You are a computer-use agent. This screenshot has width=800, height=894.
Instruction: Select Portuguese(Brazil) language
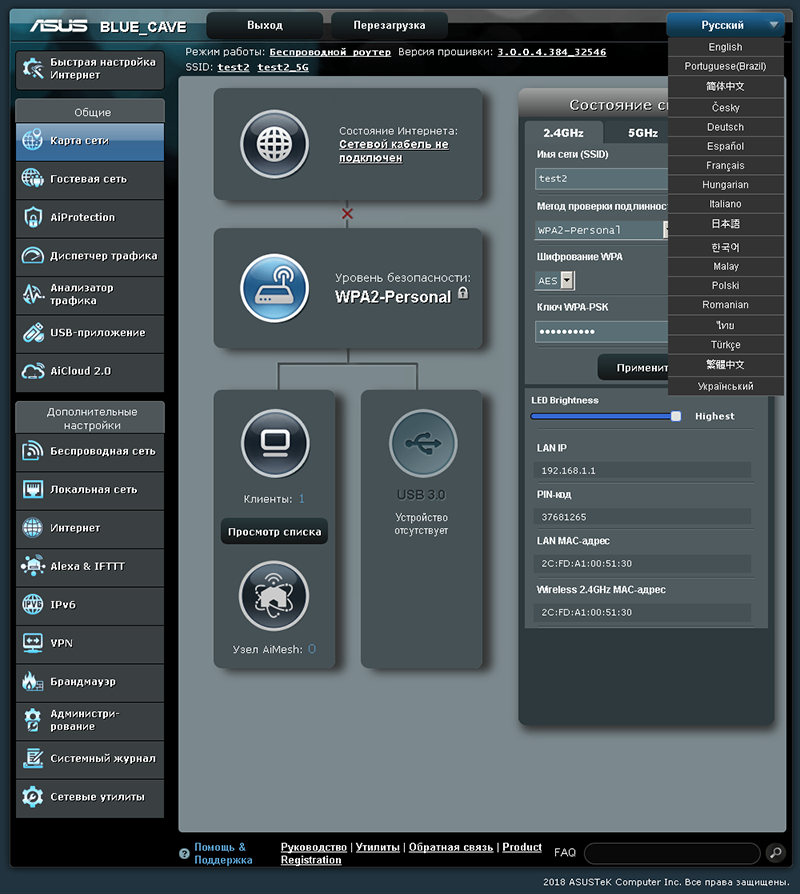pyautogui.click(x=725, y=66)
